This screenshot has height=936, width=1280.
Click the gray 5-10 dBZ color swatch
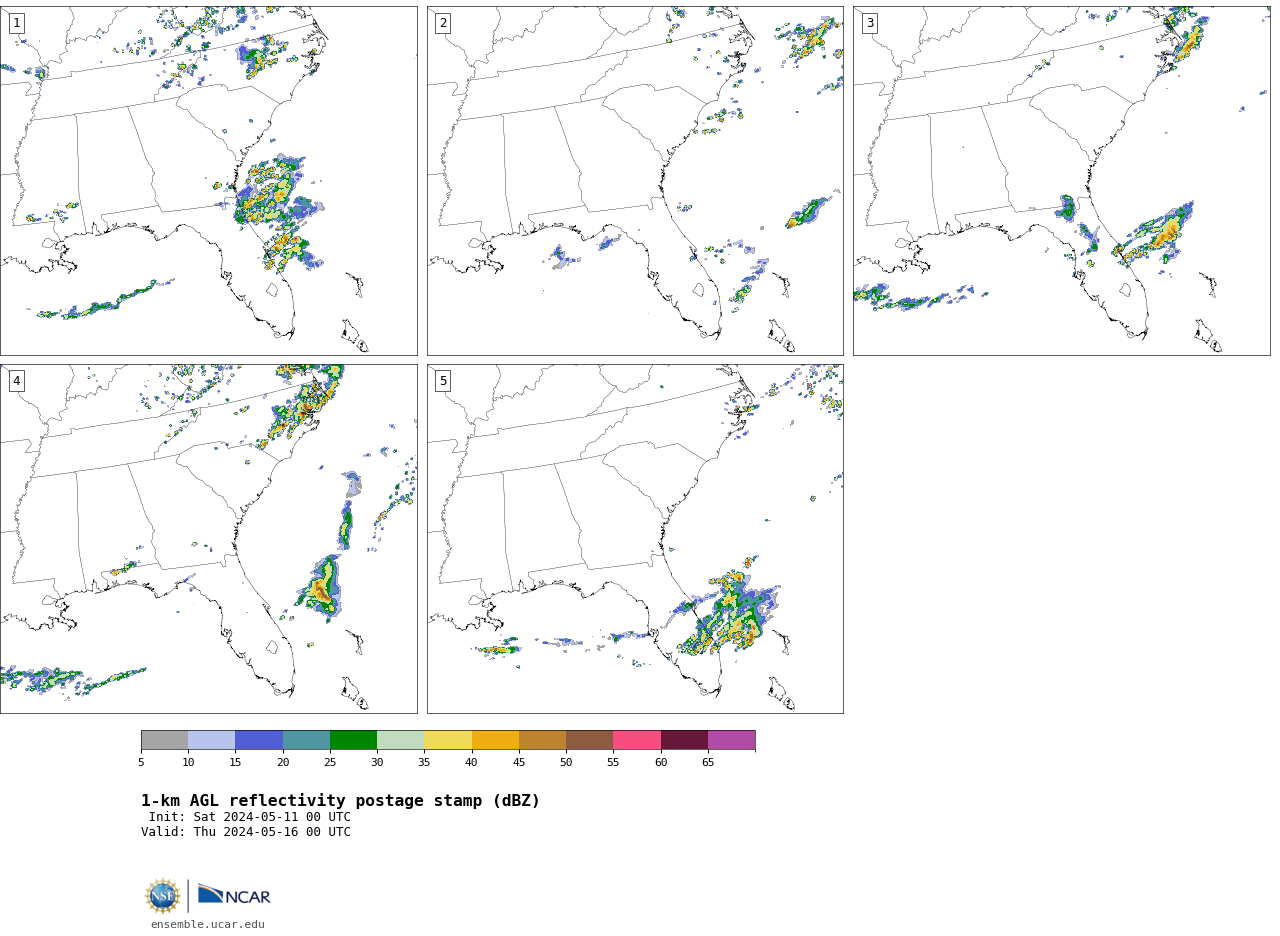pyautogui.click(x=164, y=740)
